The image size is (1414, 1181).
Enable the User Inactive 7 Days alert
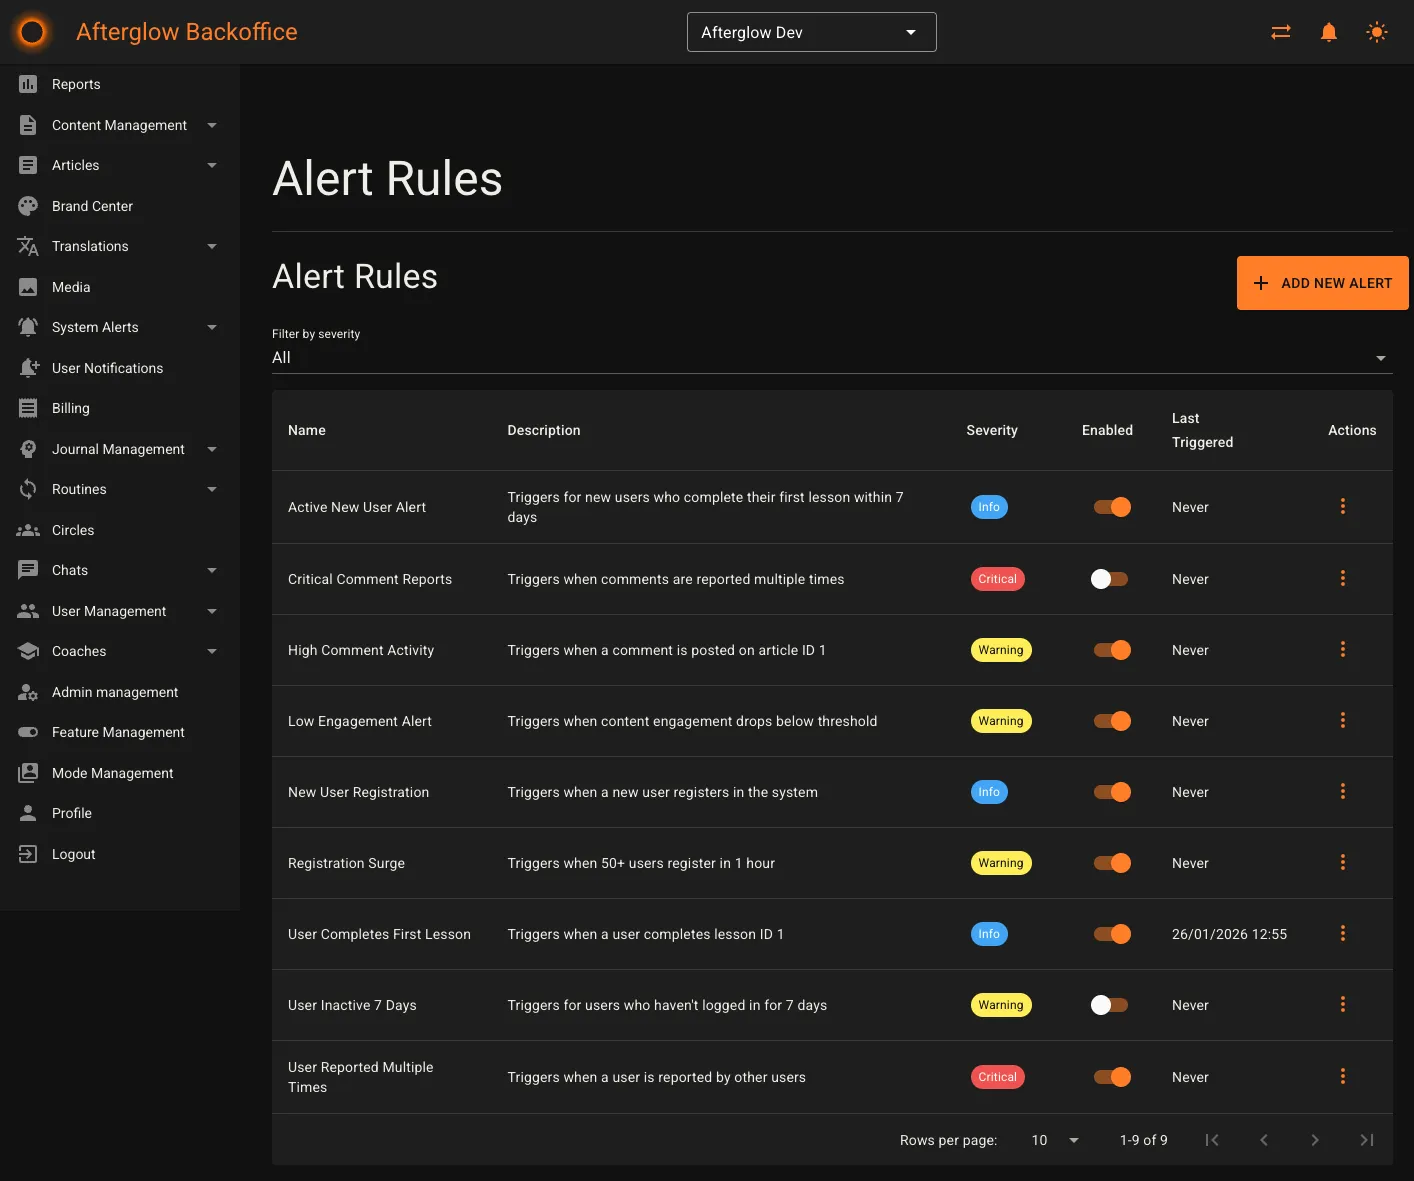click(x=1109, y=1004)
